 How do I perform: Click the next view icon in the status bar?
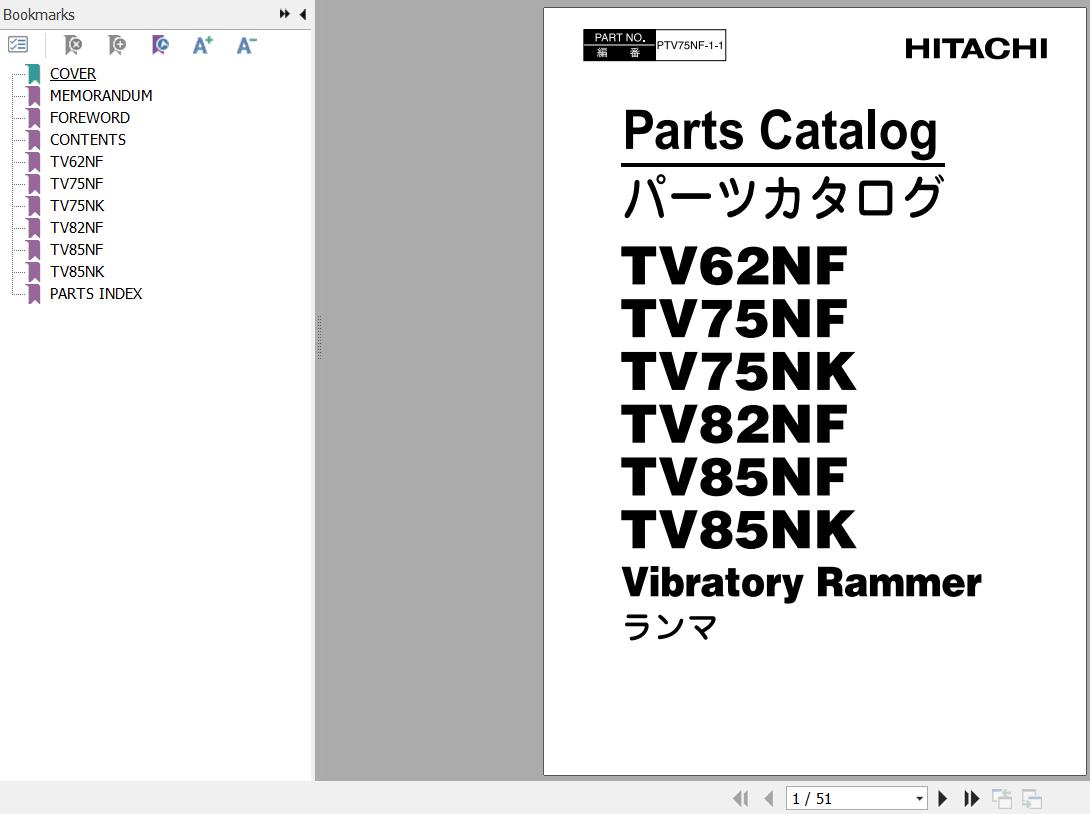pyautogui.click(x=1032, y=799)
